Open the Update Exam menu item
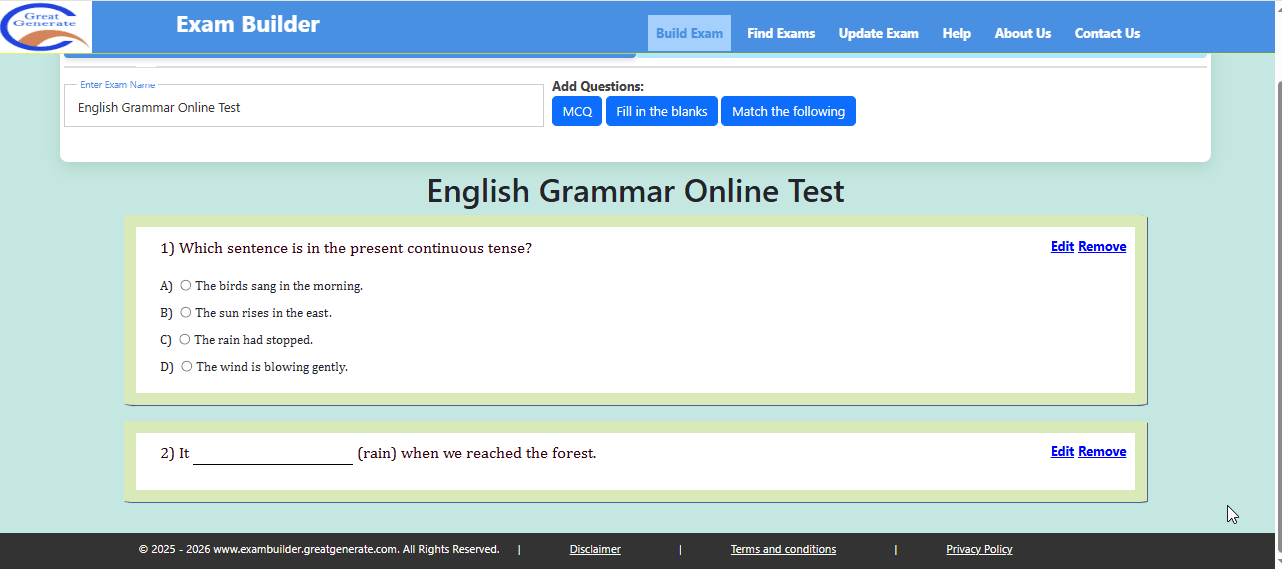This screenshot has width=1282, height=569. click(x=878, y=33)
